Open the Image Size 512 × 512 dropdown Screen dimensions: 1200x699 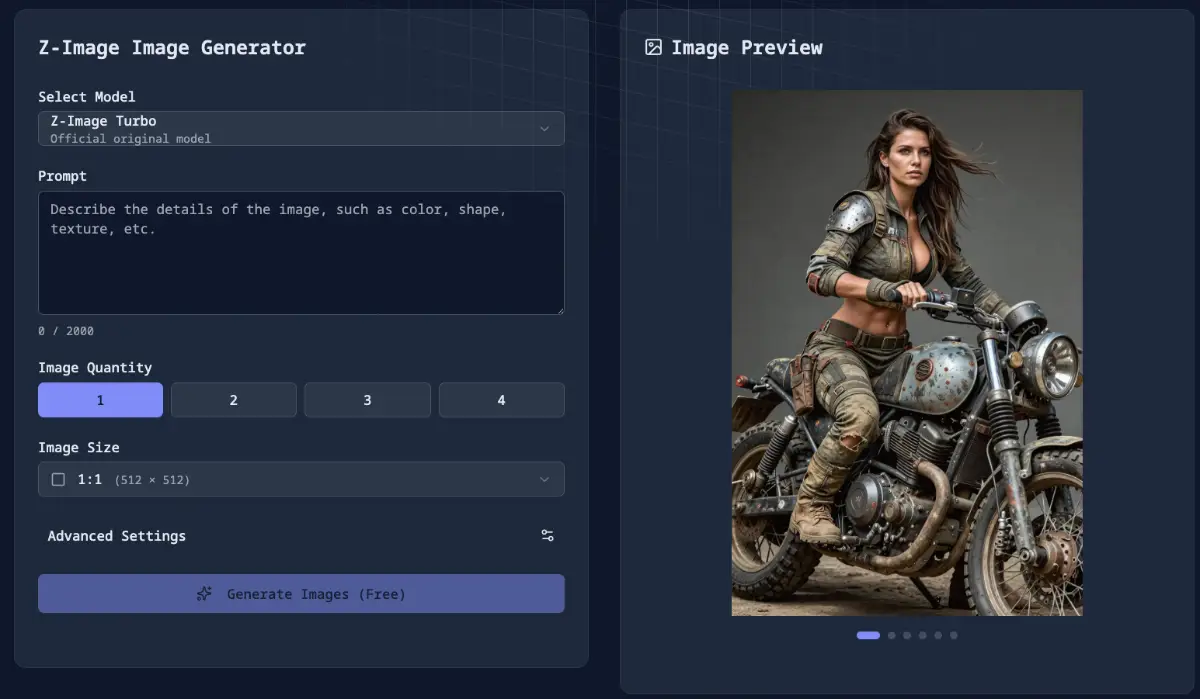(x=300, y=479)
